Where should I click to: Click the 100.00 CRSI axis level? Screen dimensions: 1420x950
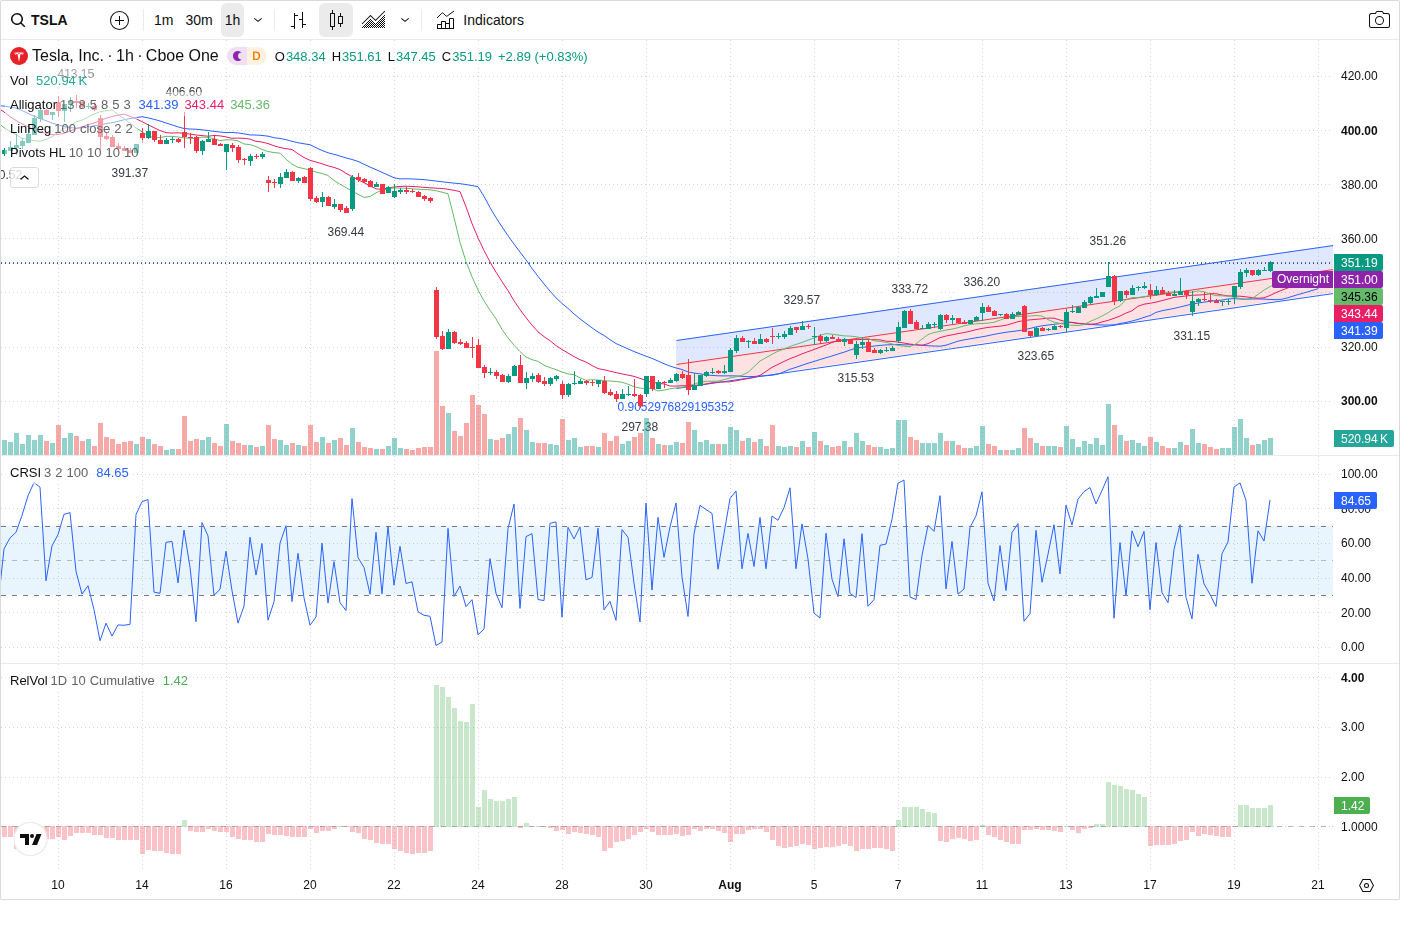click(x=1359, y=474)
